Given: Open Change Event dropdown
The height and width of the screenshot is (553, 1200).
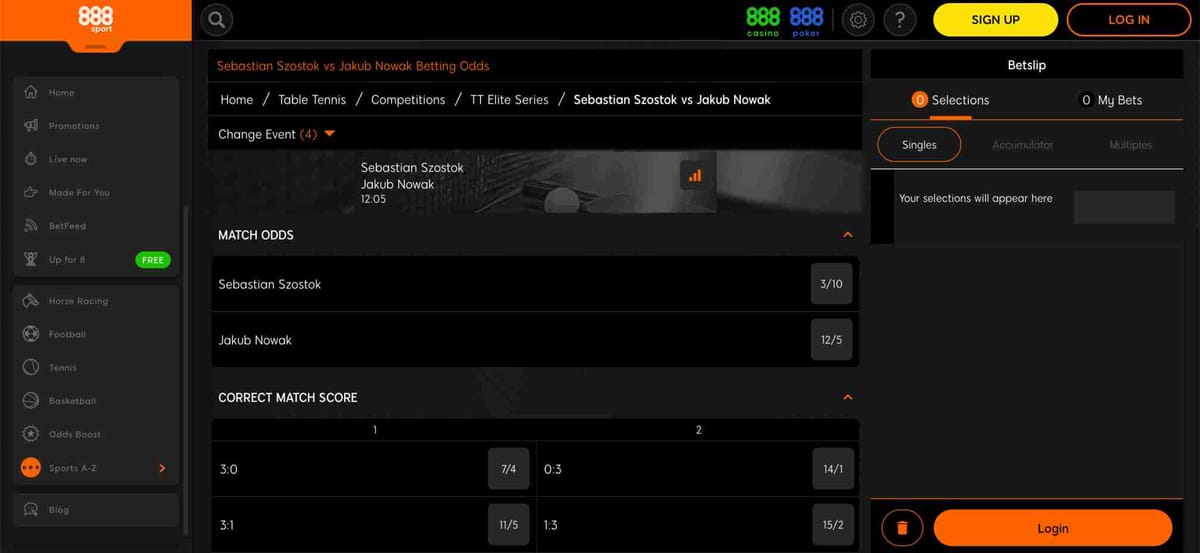Looking at the screenshot, I should [x=277, y=134].
